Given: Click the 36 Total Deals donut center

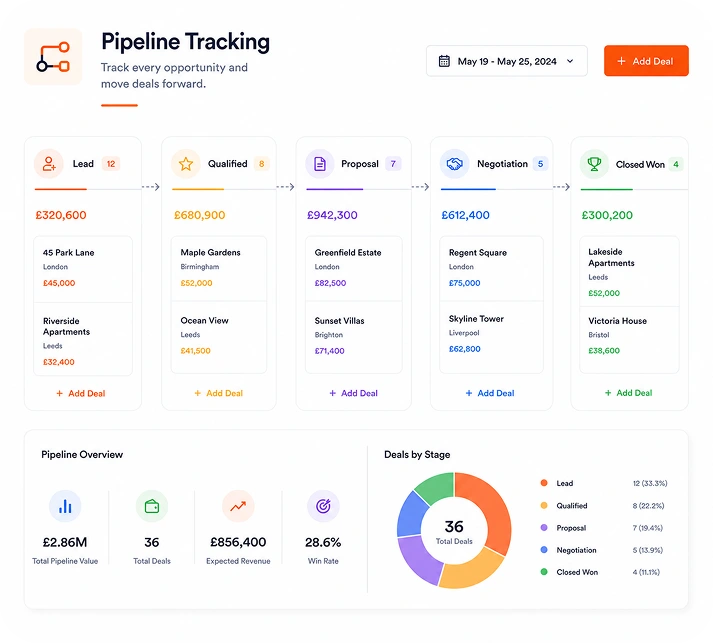Looking at the screenshot, I should 454,531.
